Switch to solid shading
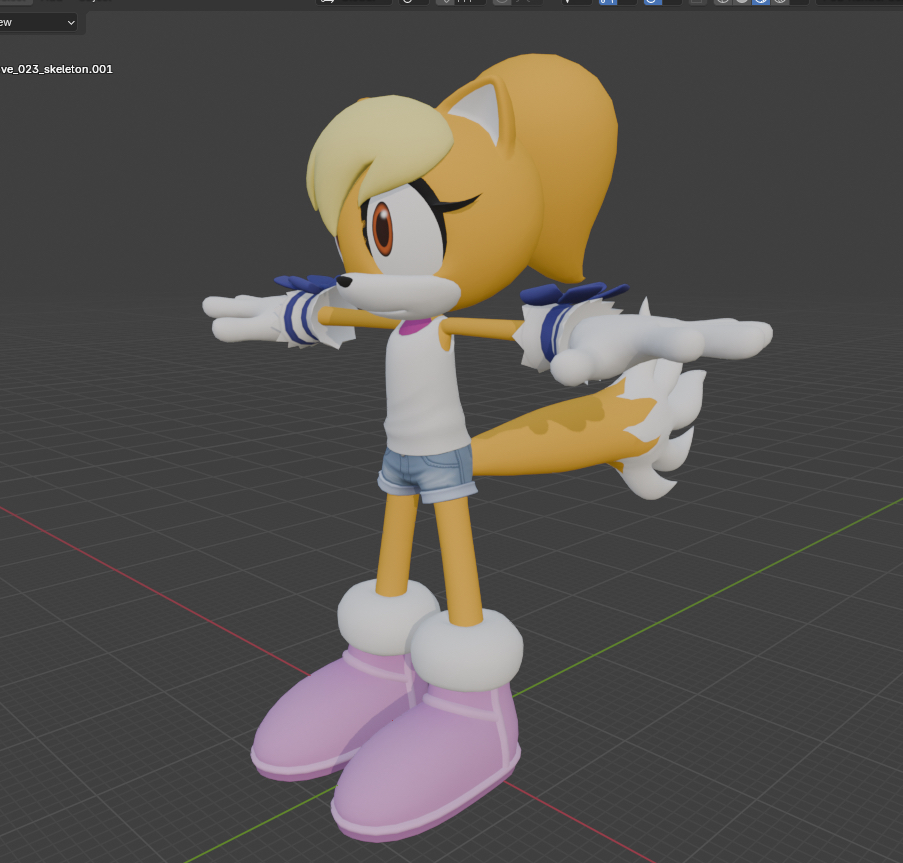This screenshot has width=903, height=863. coord(742,2)
